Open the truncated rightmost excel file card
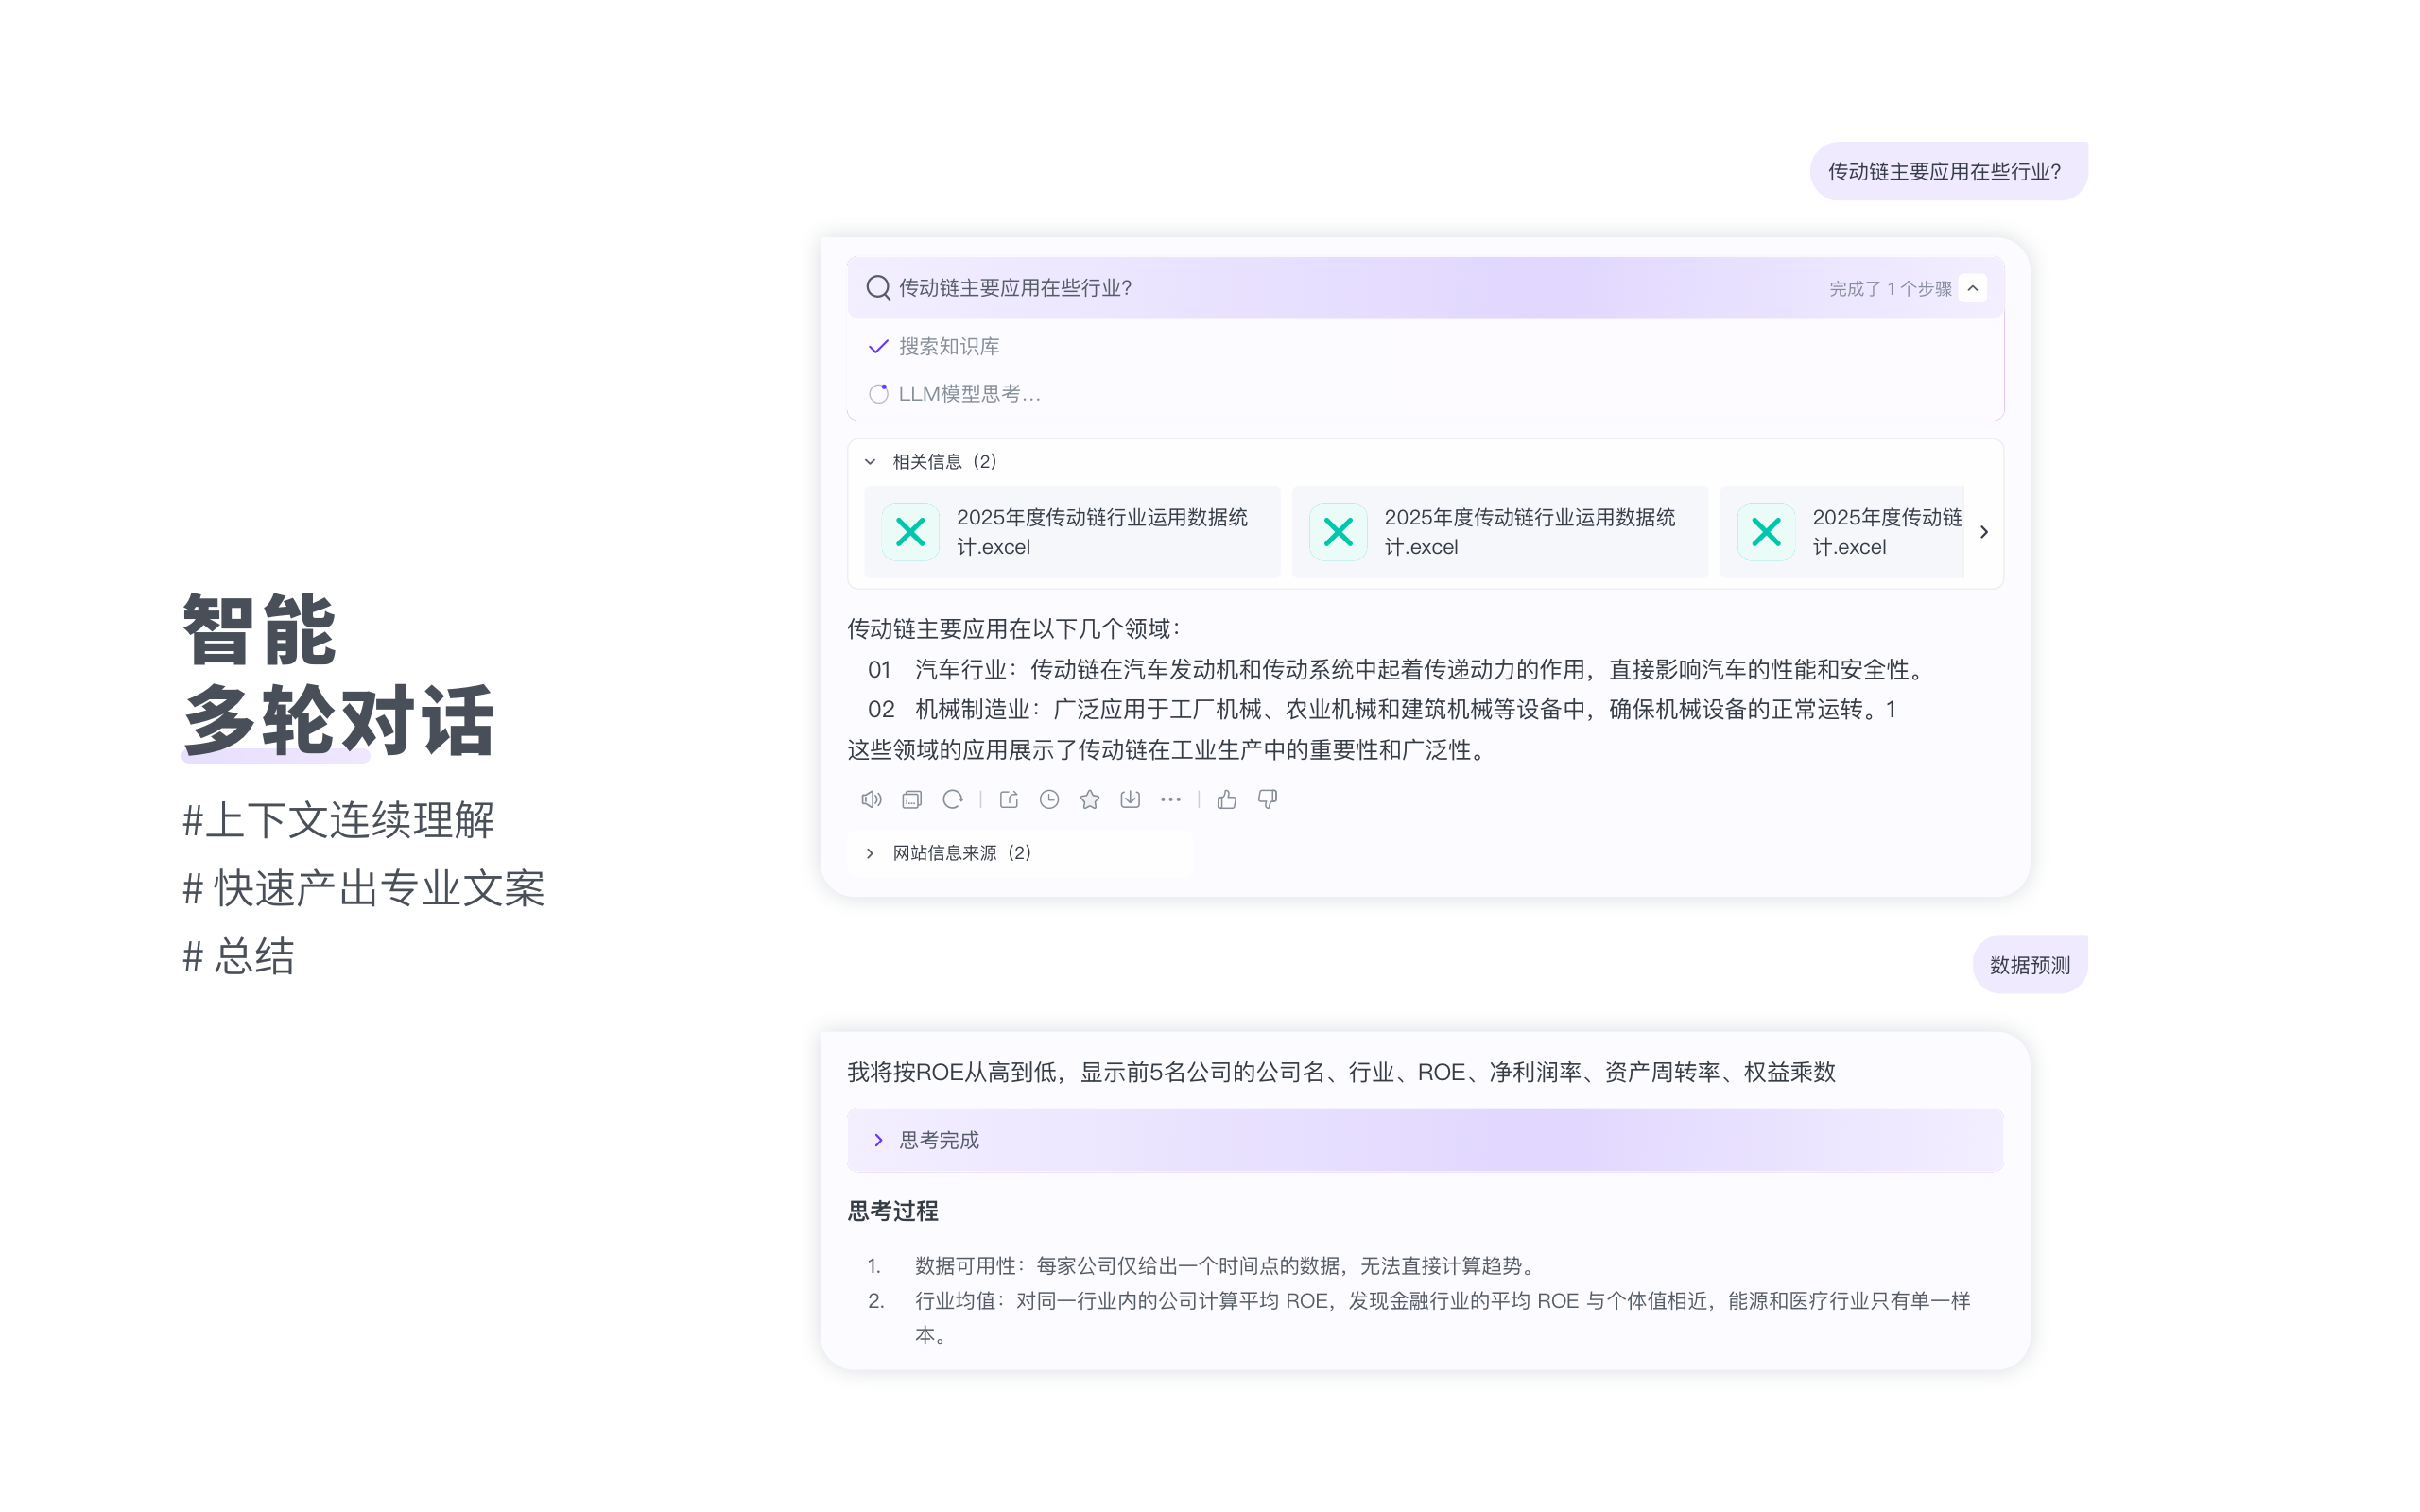This screenshot has height=1512, width=2420. click(x=1842, y=532)
